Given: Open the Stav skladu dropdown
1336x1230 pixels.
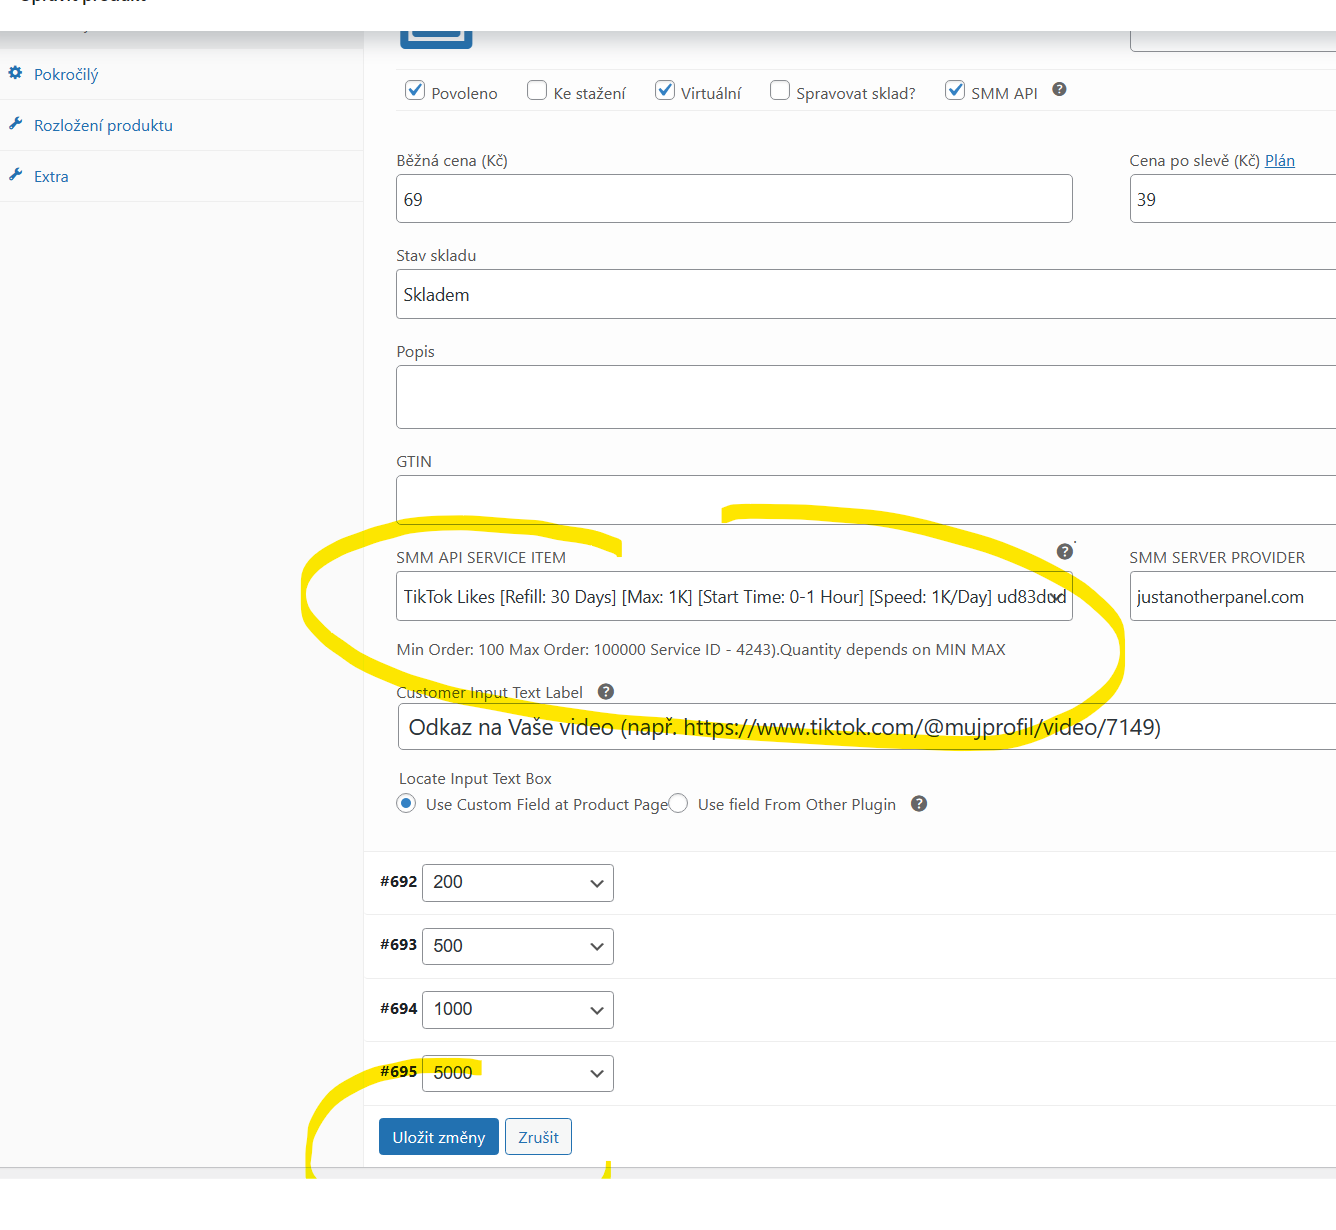Looking at the screenshot, I should click(x=866, y=295).
